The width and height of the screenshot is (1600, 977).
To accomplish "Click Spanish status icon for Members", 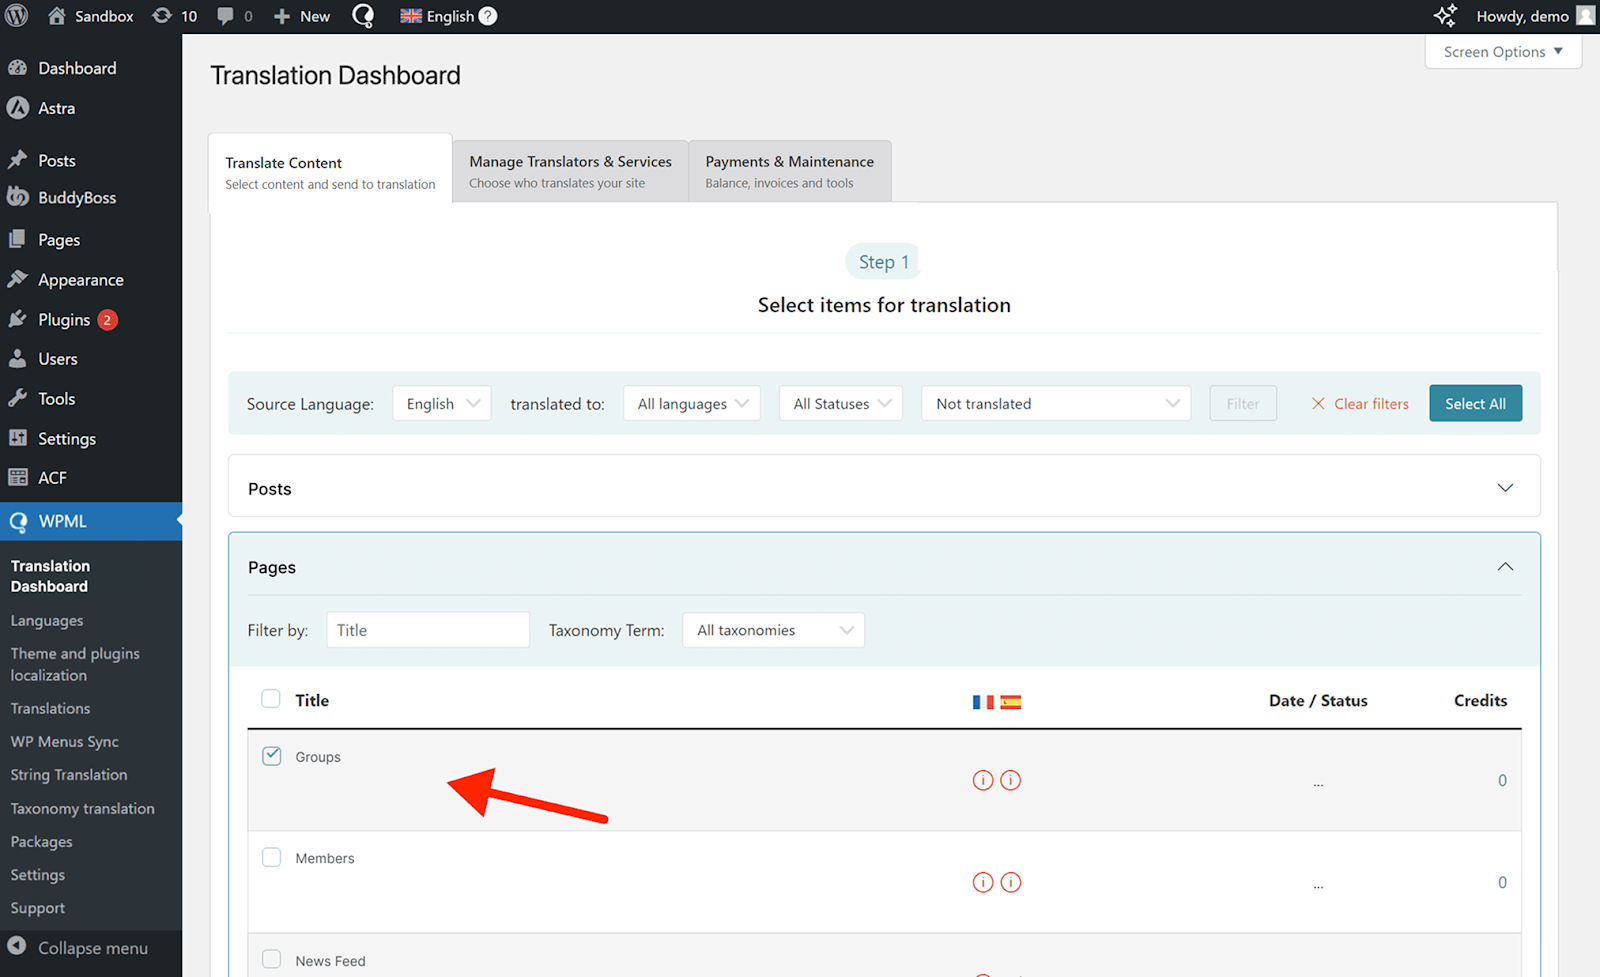I will click(1011, 882).
